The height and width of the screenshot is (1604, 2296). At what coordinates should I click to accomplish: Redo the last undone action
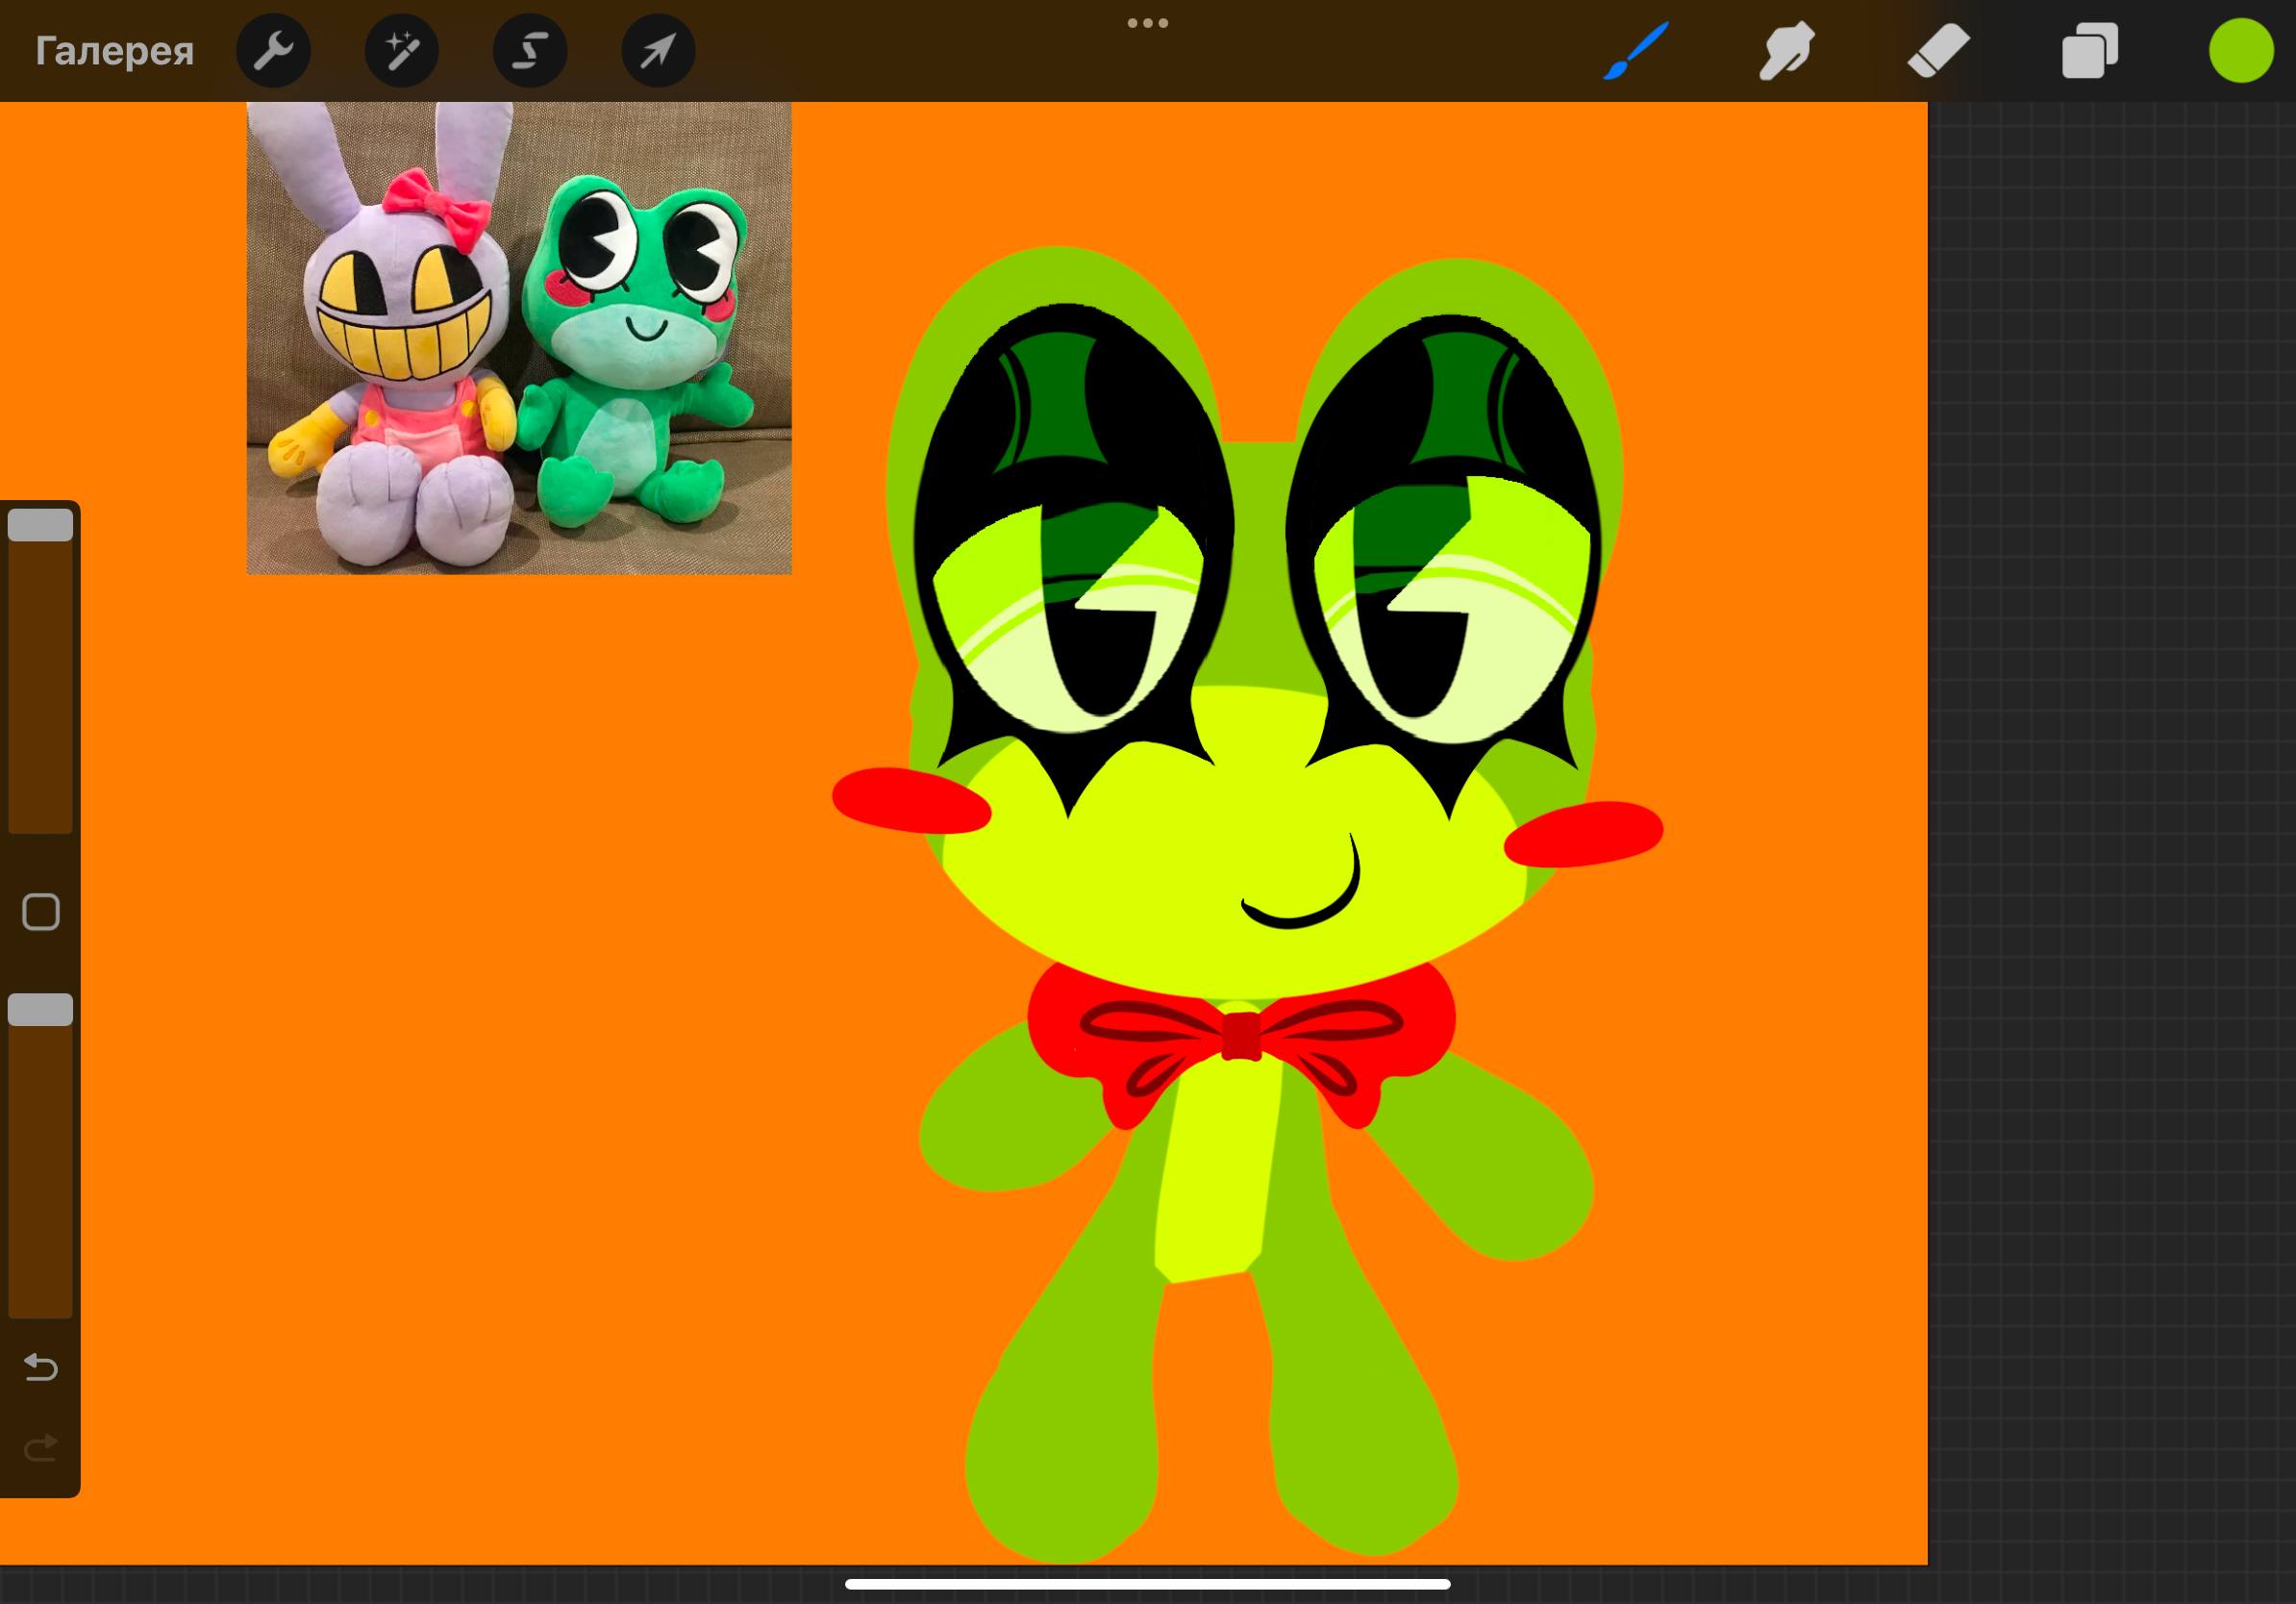pos(41,1447)
